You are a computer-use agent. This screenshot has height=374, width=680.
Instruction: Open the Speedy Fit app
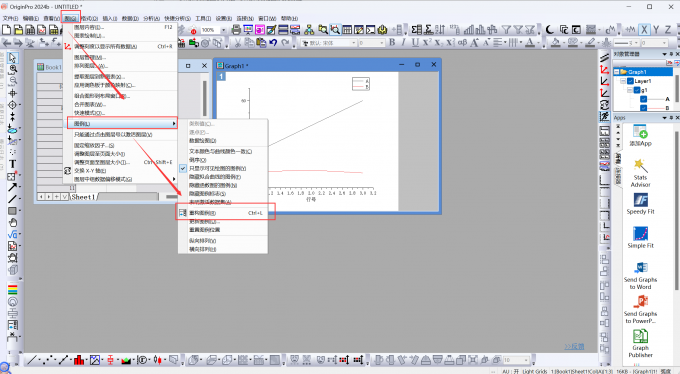point(641,204)
